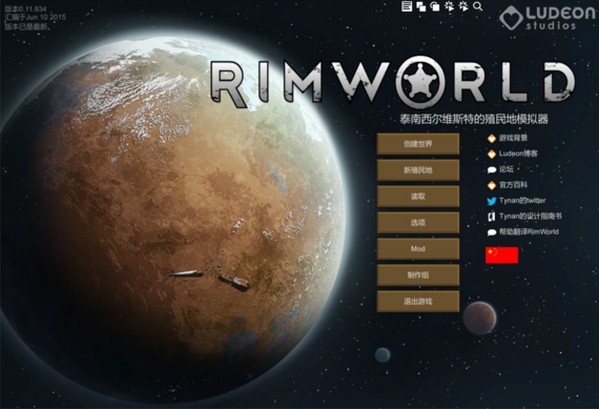This screenshot has width=599, height=409.
Task: Change language via the Chinese flag
Action: 502,255
